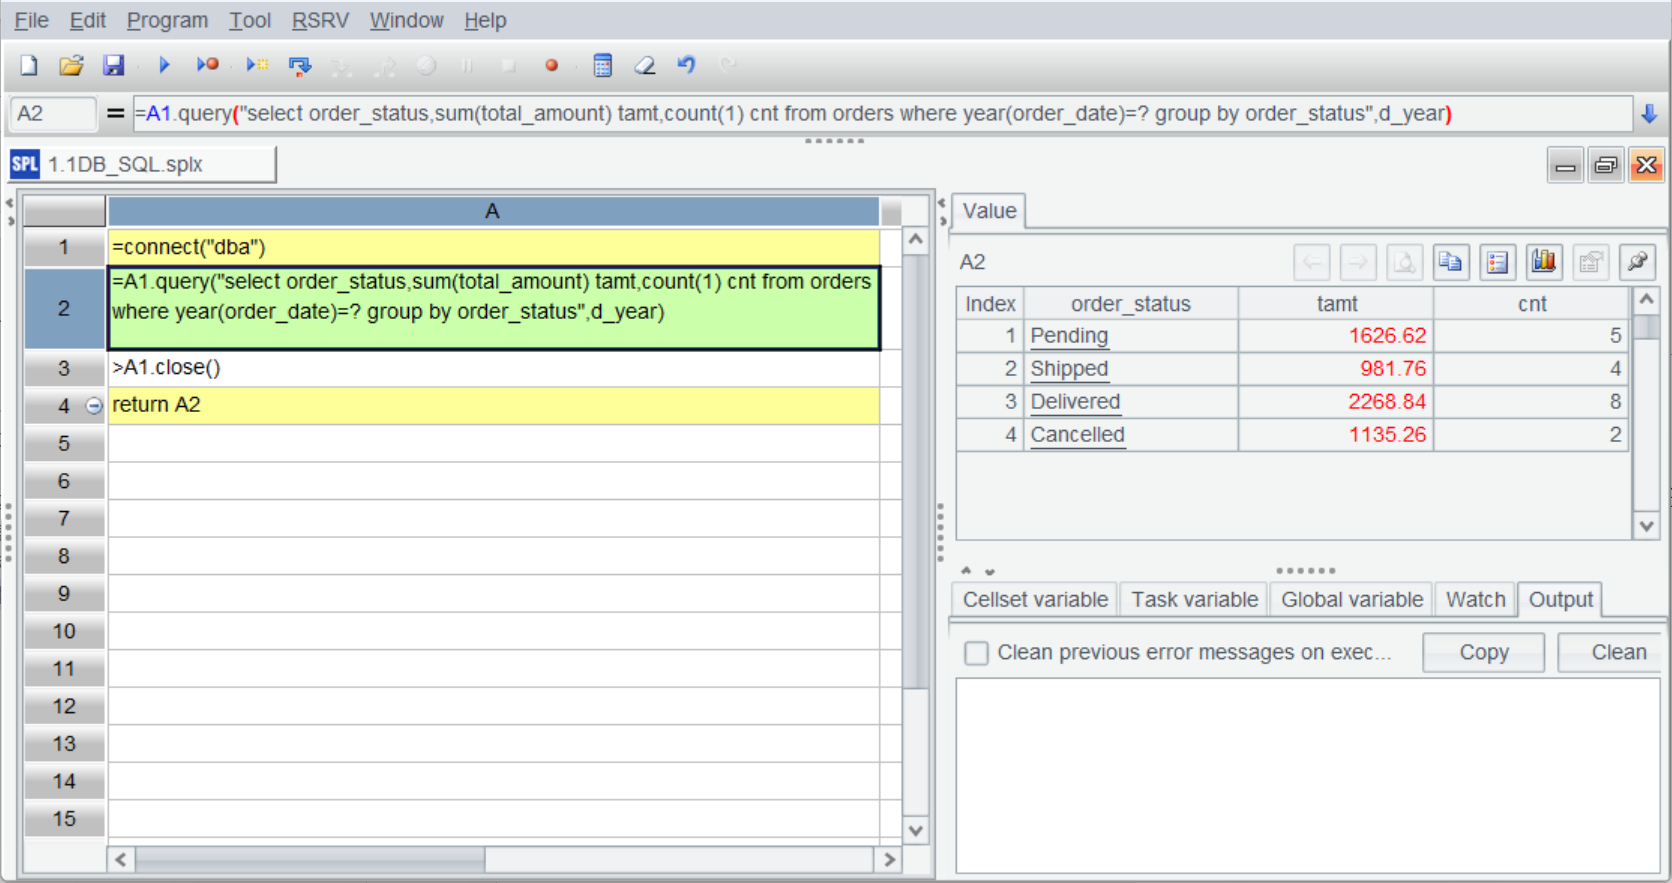Click the grid's horizontal scrollbar thumb
This screenshot has height=883, width=1672.
click(310, 859)
